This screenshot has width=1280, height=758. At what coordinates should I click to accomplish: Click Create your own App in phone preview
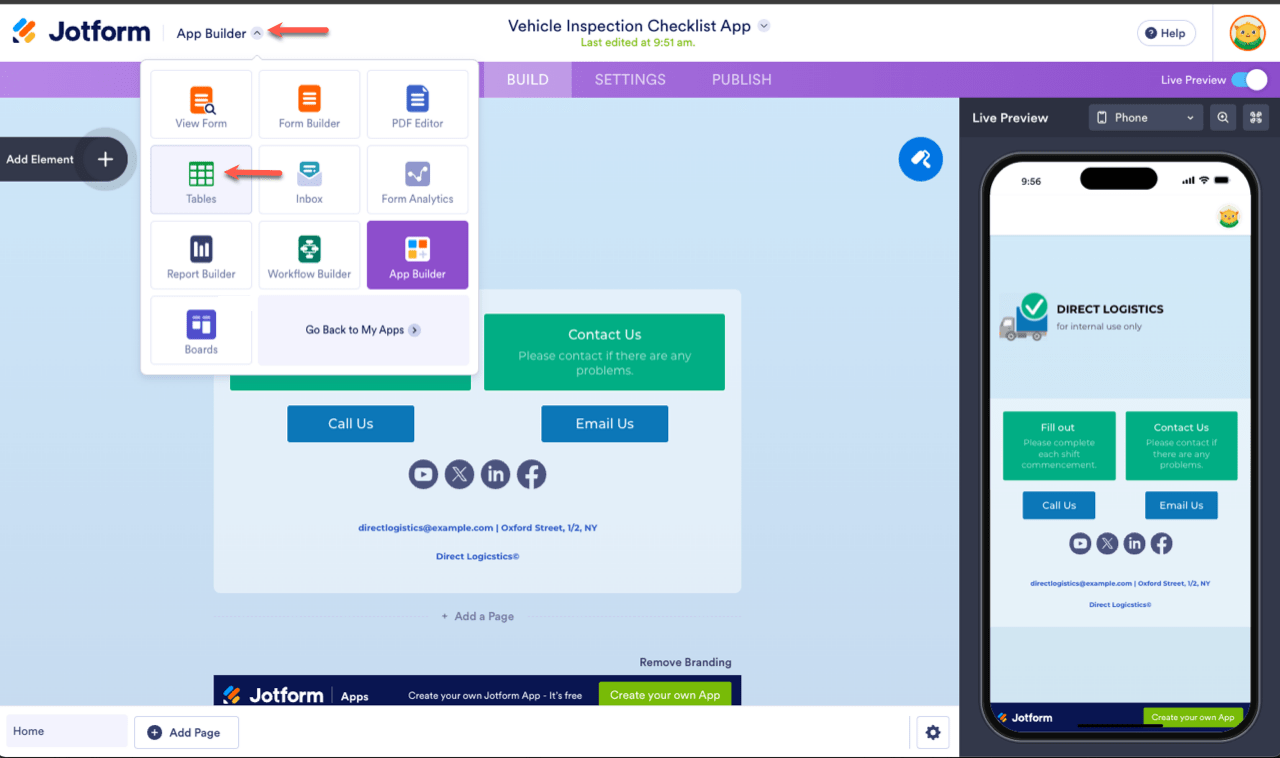click(1193, 717)
